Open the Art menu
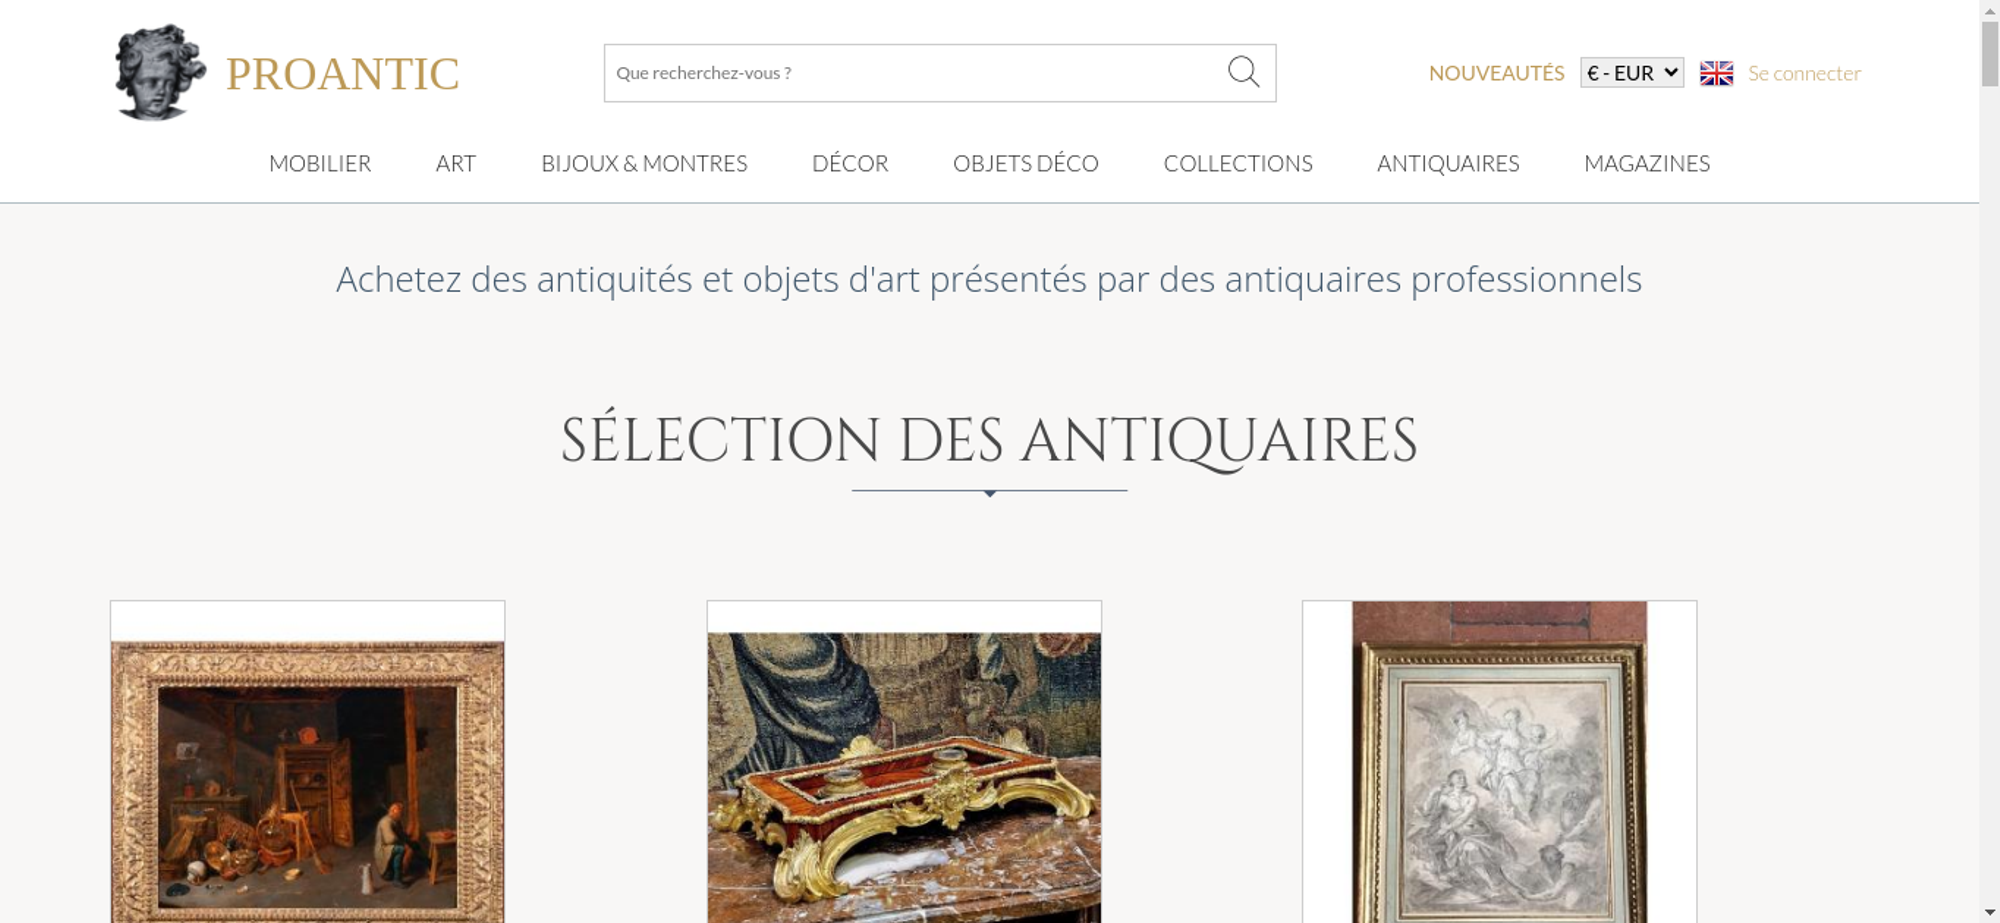 pos(456,164)
